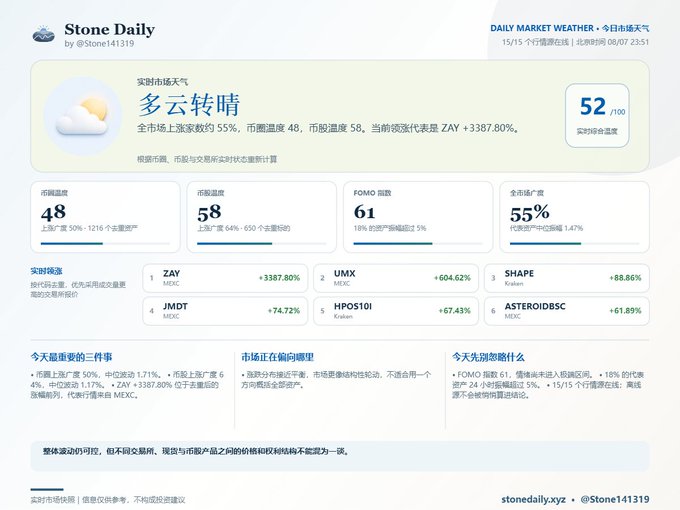Click the progress bar under 币圈温度 48
Screen dimensions: 680x510
click(105, 244)
